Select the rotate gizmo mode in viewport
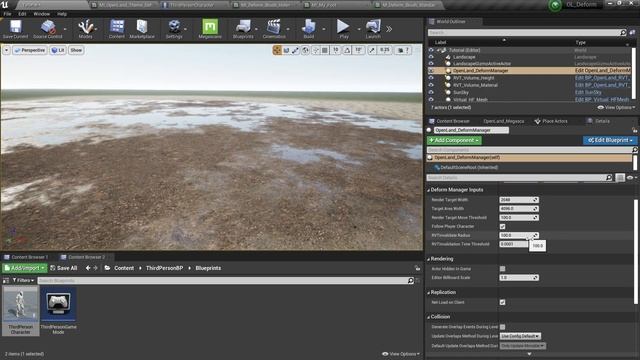640x360 pixels. tap(287, 50)
